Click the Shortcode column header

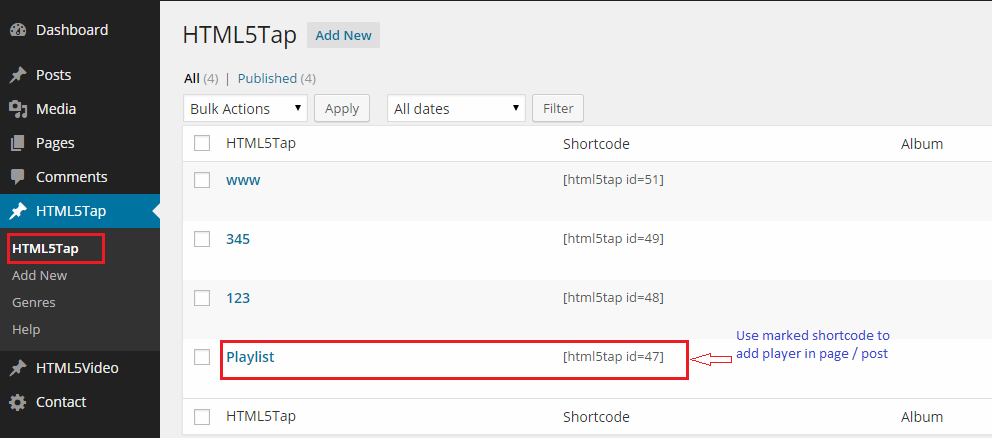[x=597, y=144]
